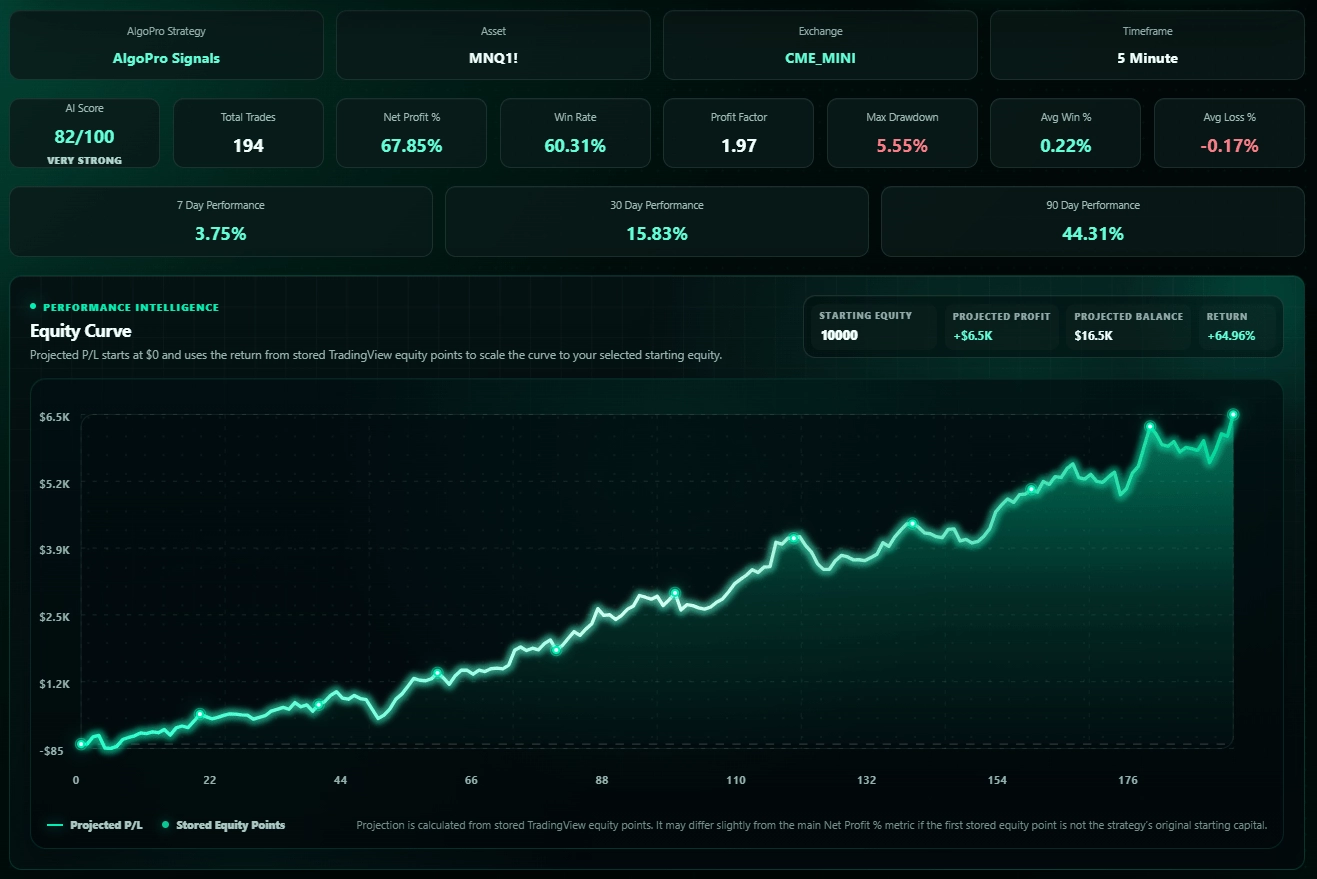Open the 90 Day Performance card
Image resolution: width=1317 pixels, height=879 pixels.
pos(1093,221)
